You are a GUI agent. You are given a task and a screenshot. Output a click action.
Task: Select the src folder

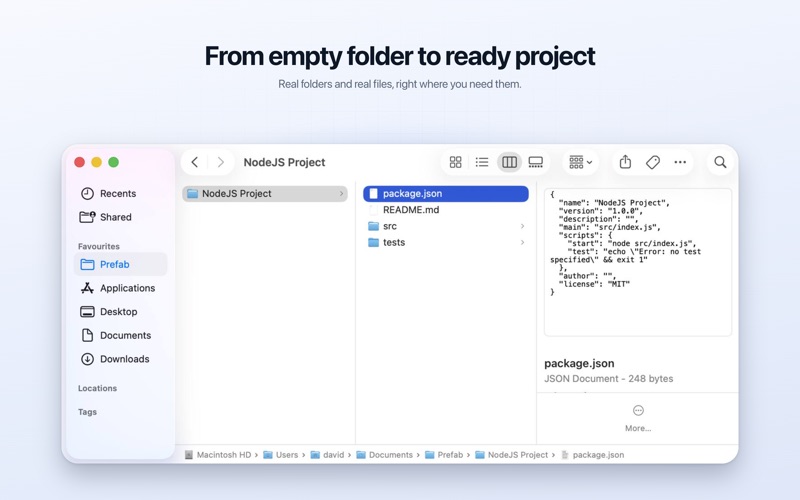tap(445, 226)
